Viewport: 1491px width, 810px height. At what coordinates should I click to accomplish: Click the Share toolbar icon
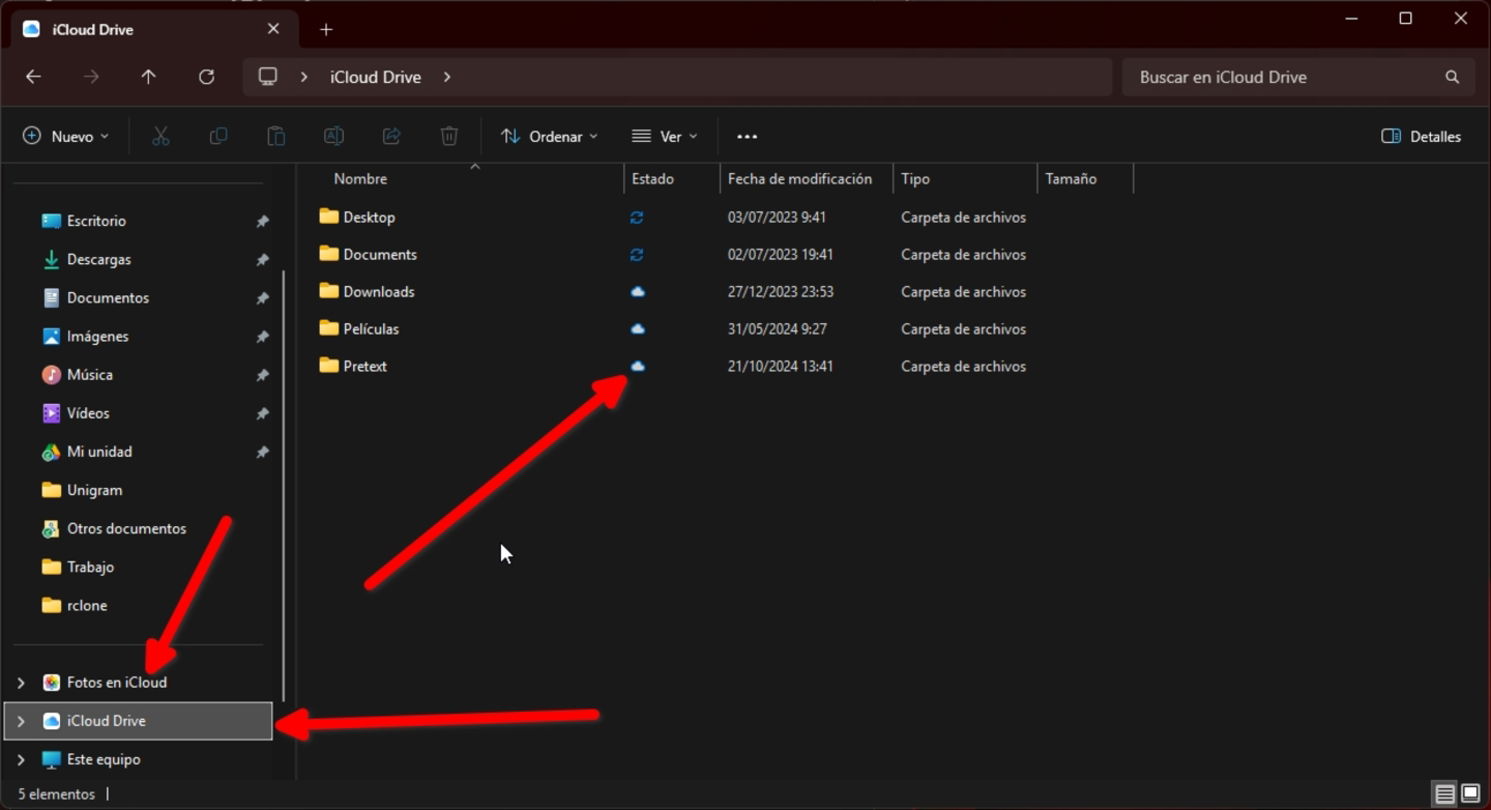[x=392, y=136]
